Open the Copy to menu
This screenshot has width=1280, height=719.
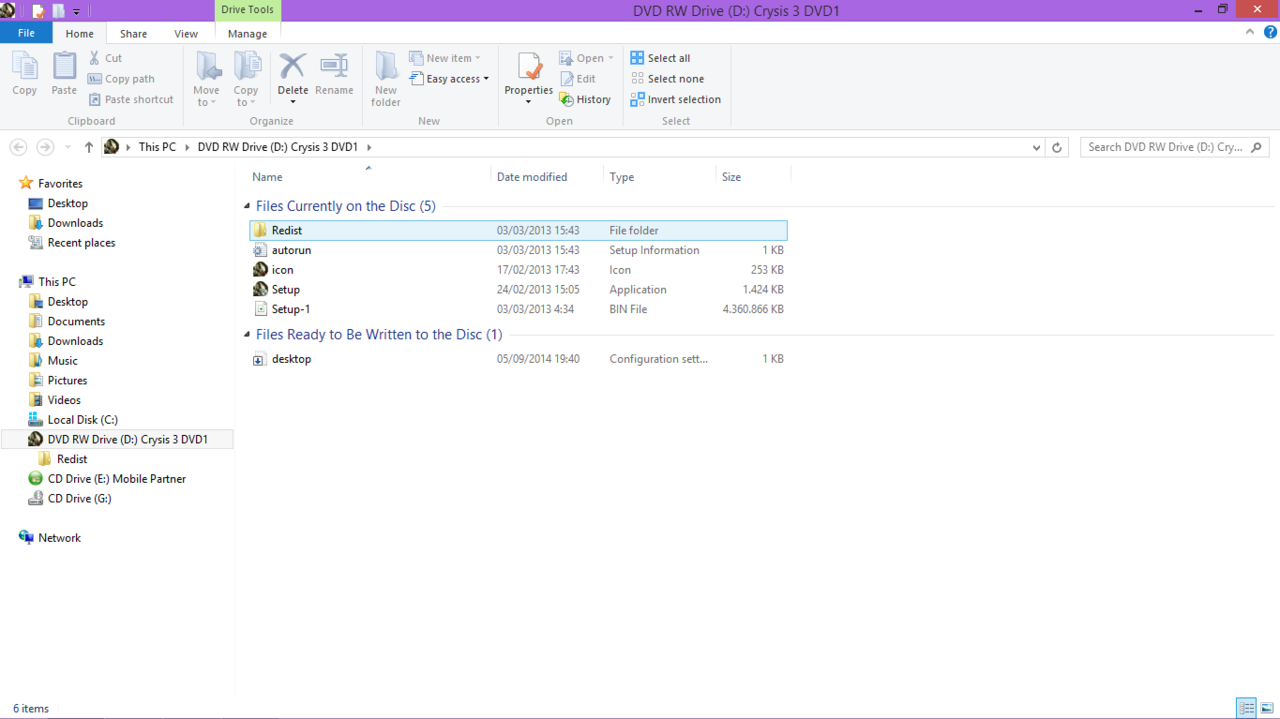[246, 79]
